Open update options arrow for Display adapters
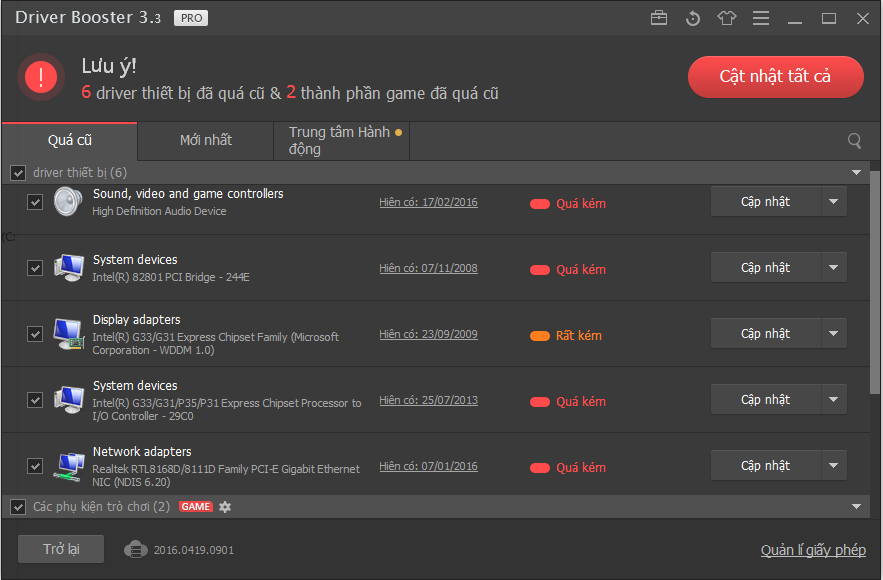This screenshot has height=580, width=883. [833, 333]
